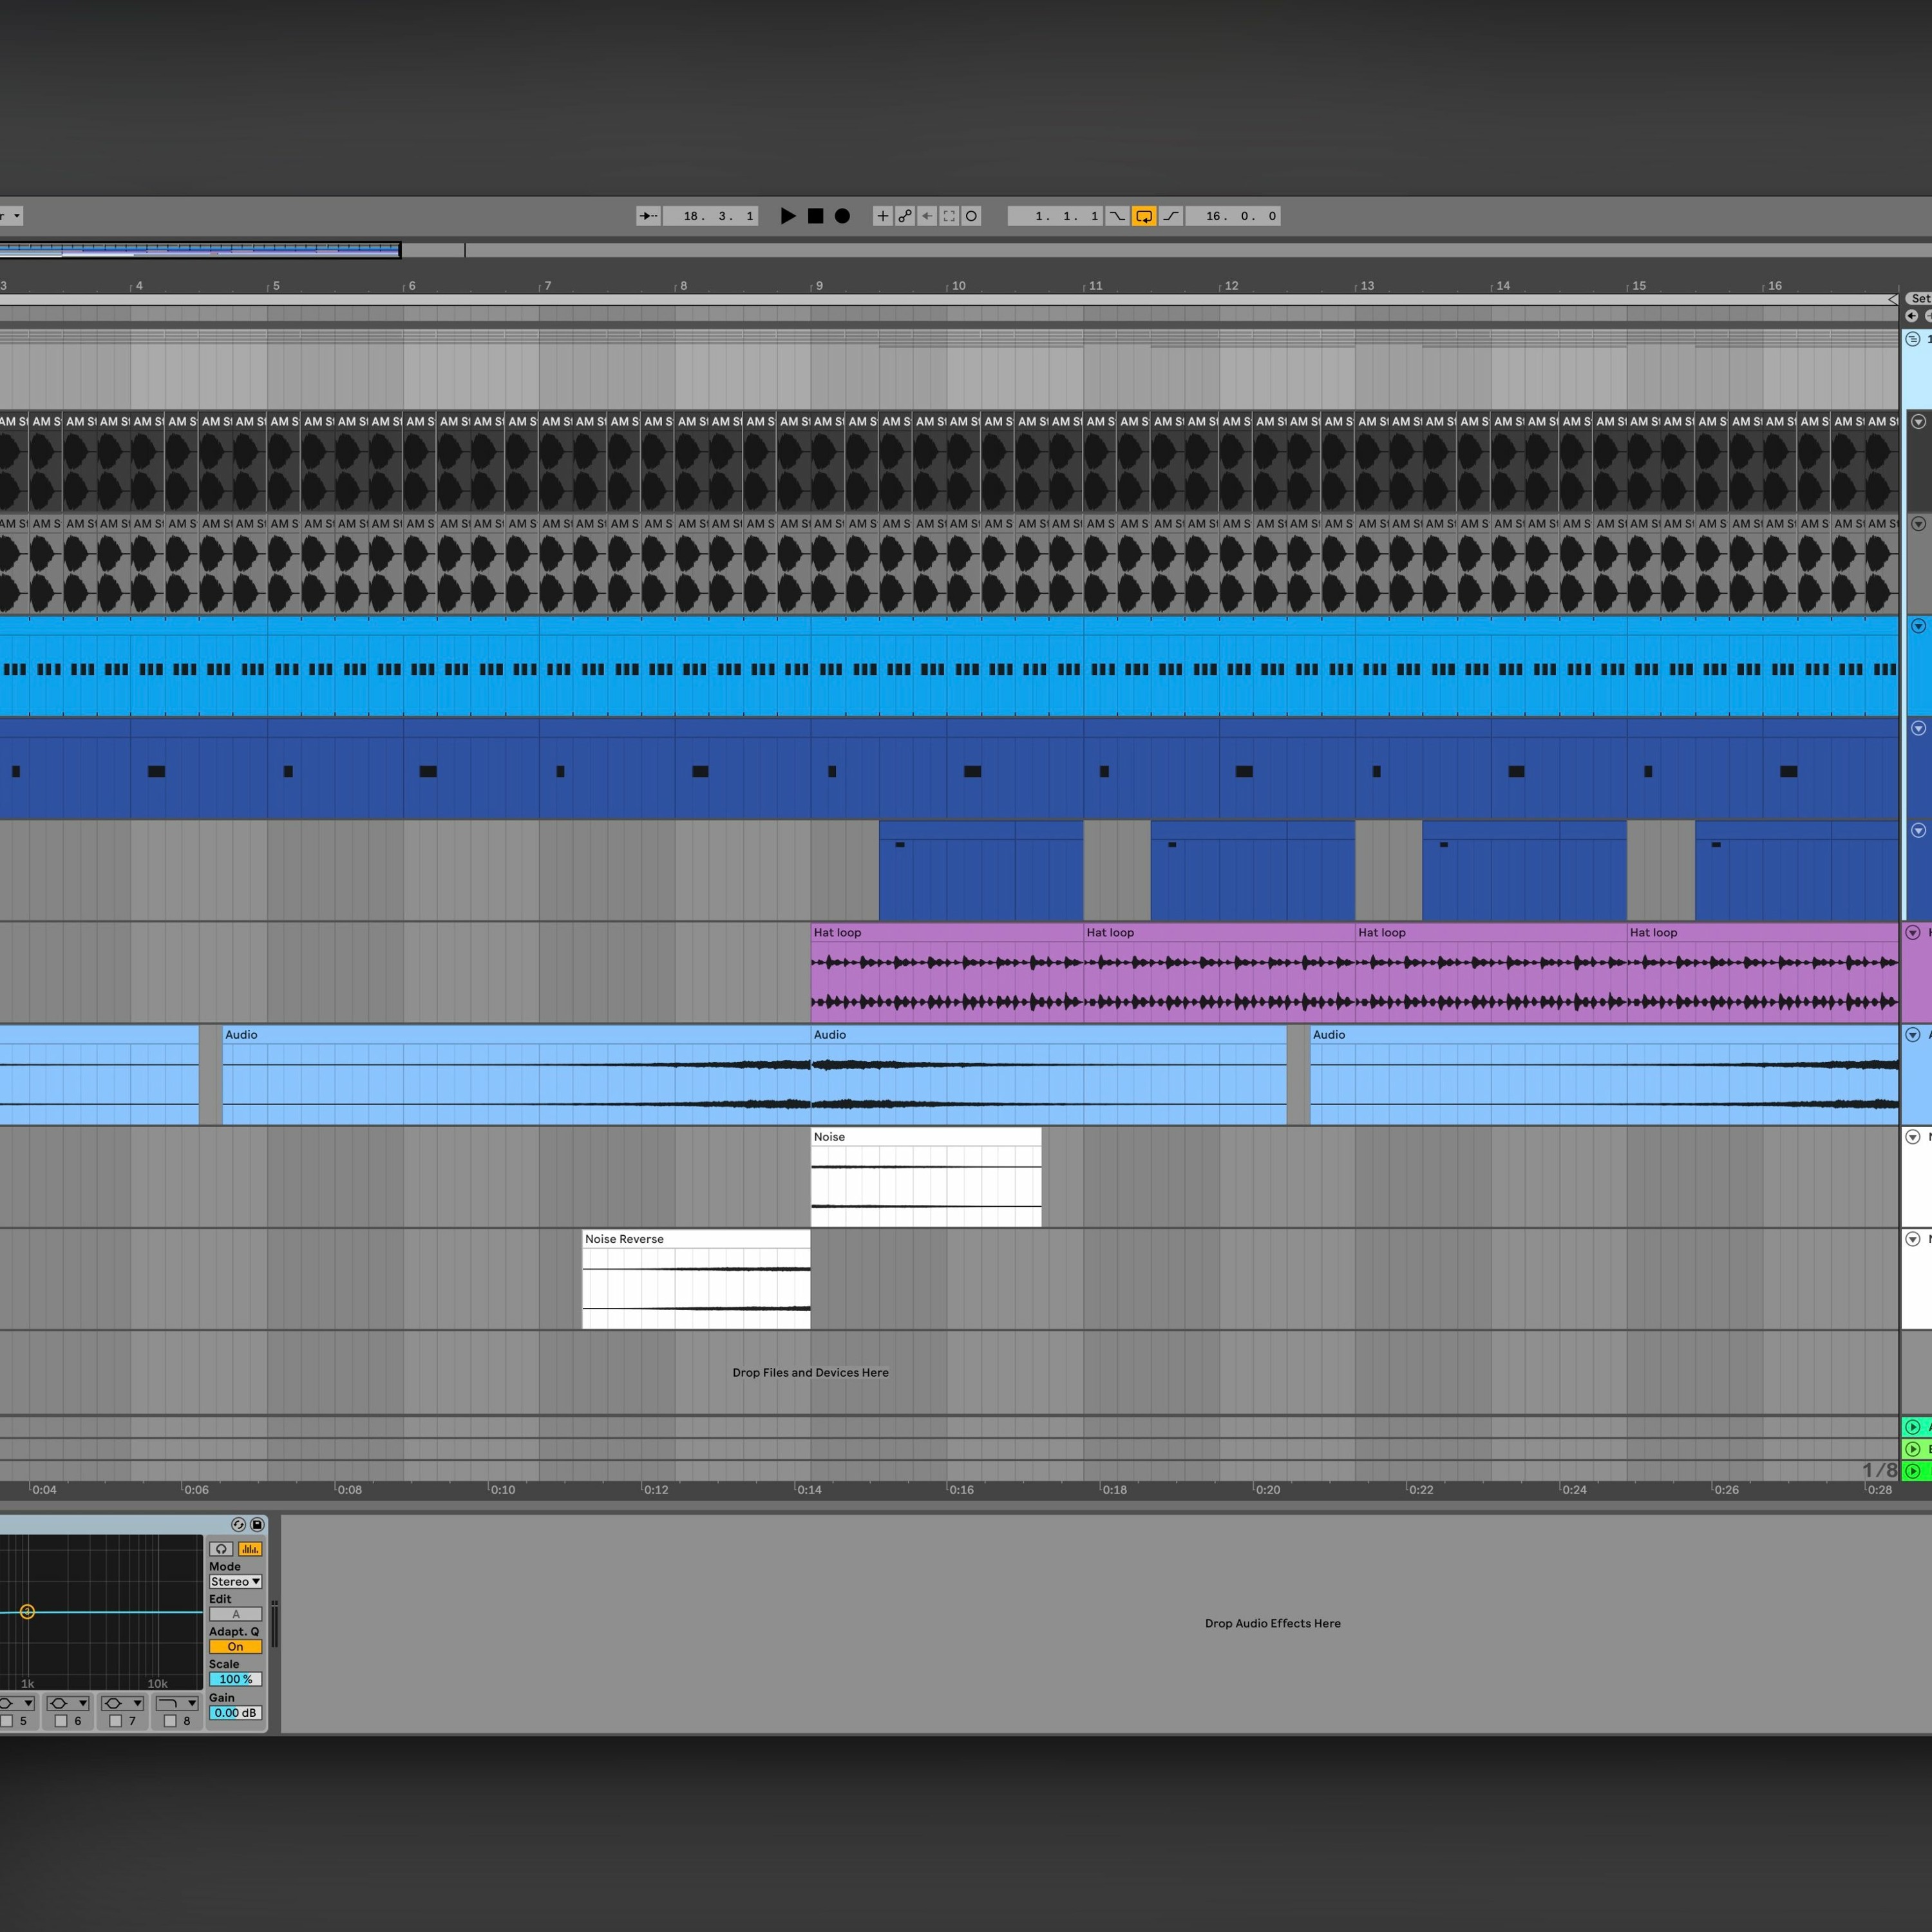Toggle the EQ spectrum analyzer button
The height and width of the screenshot is (1932, 1932).
(250, 1549)
